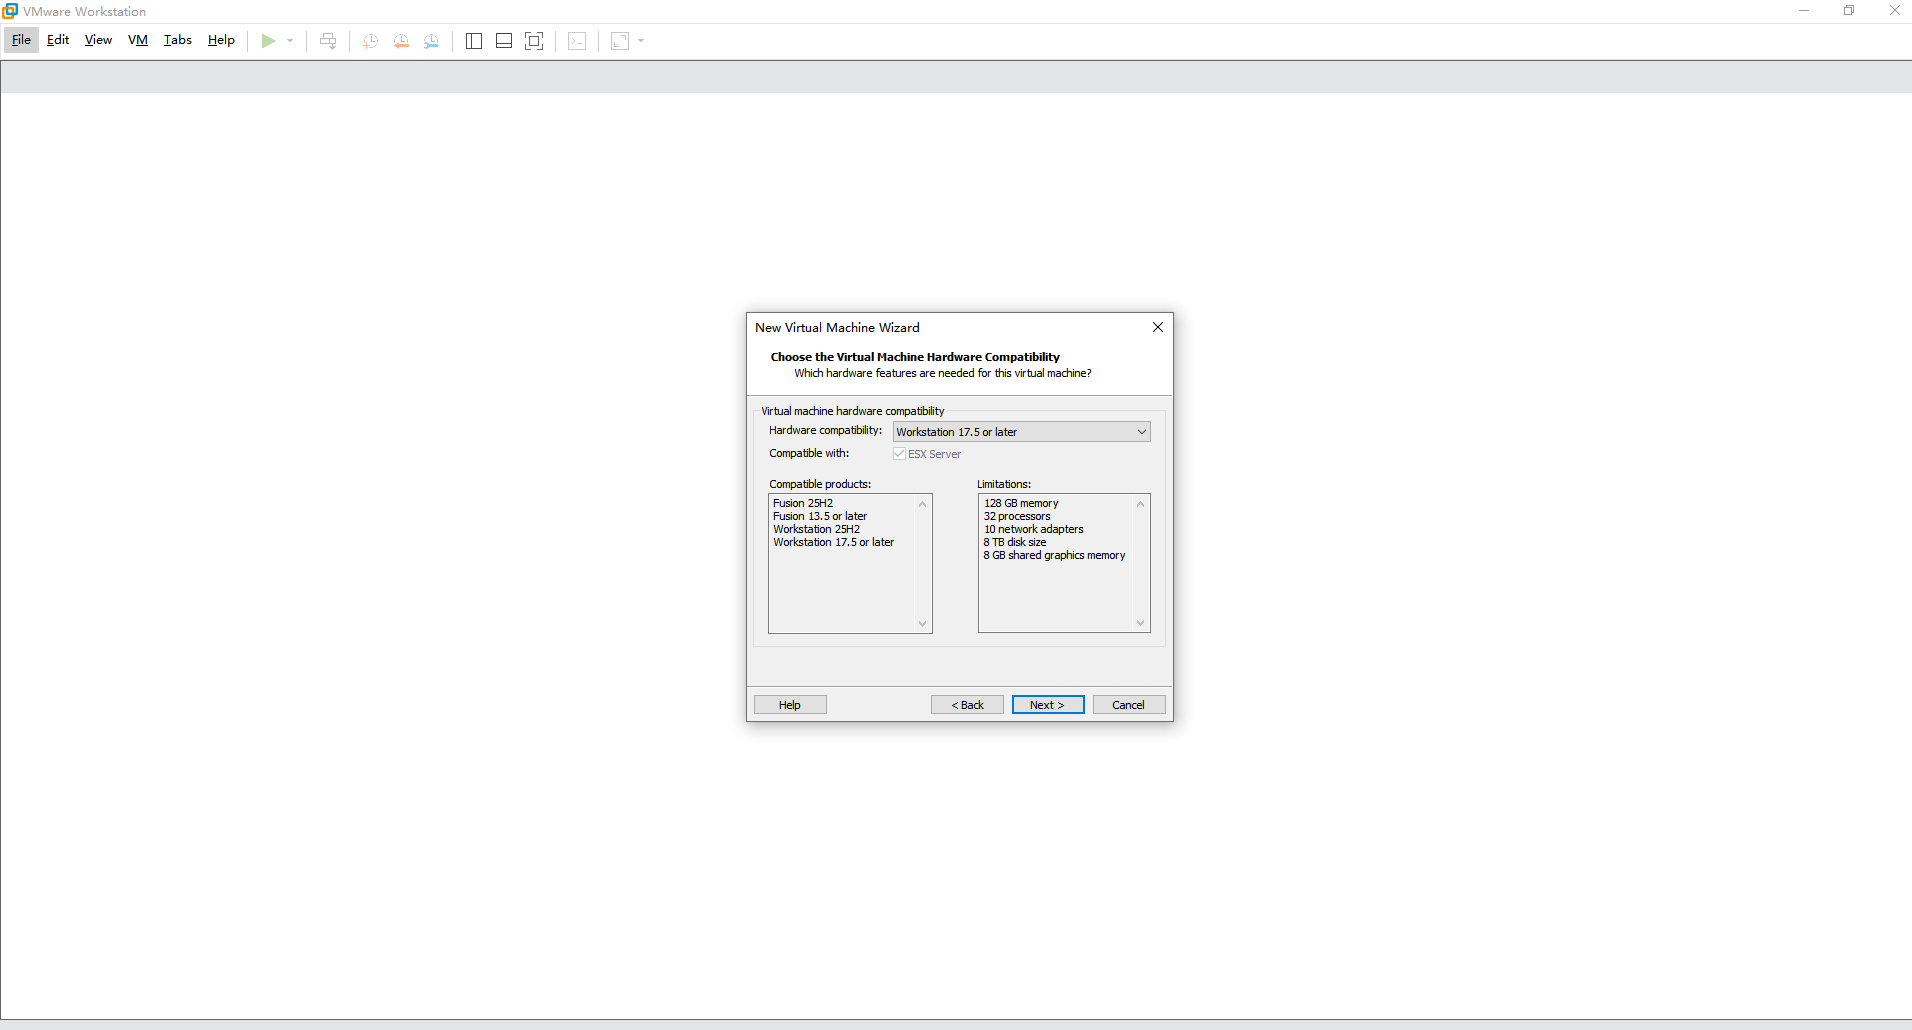
Task: Click '8 TB disk size' limitation
Action: (x=1015, y=542)
